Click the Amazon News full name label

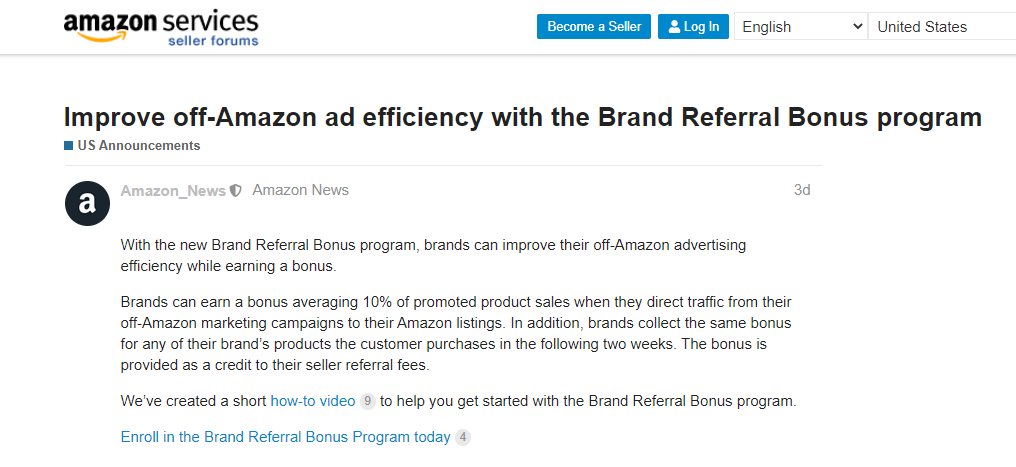tap(301, 190)
